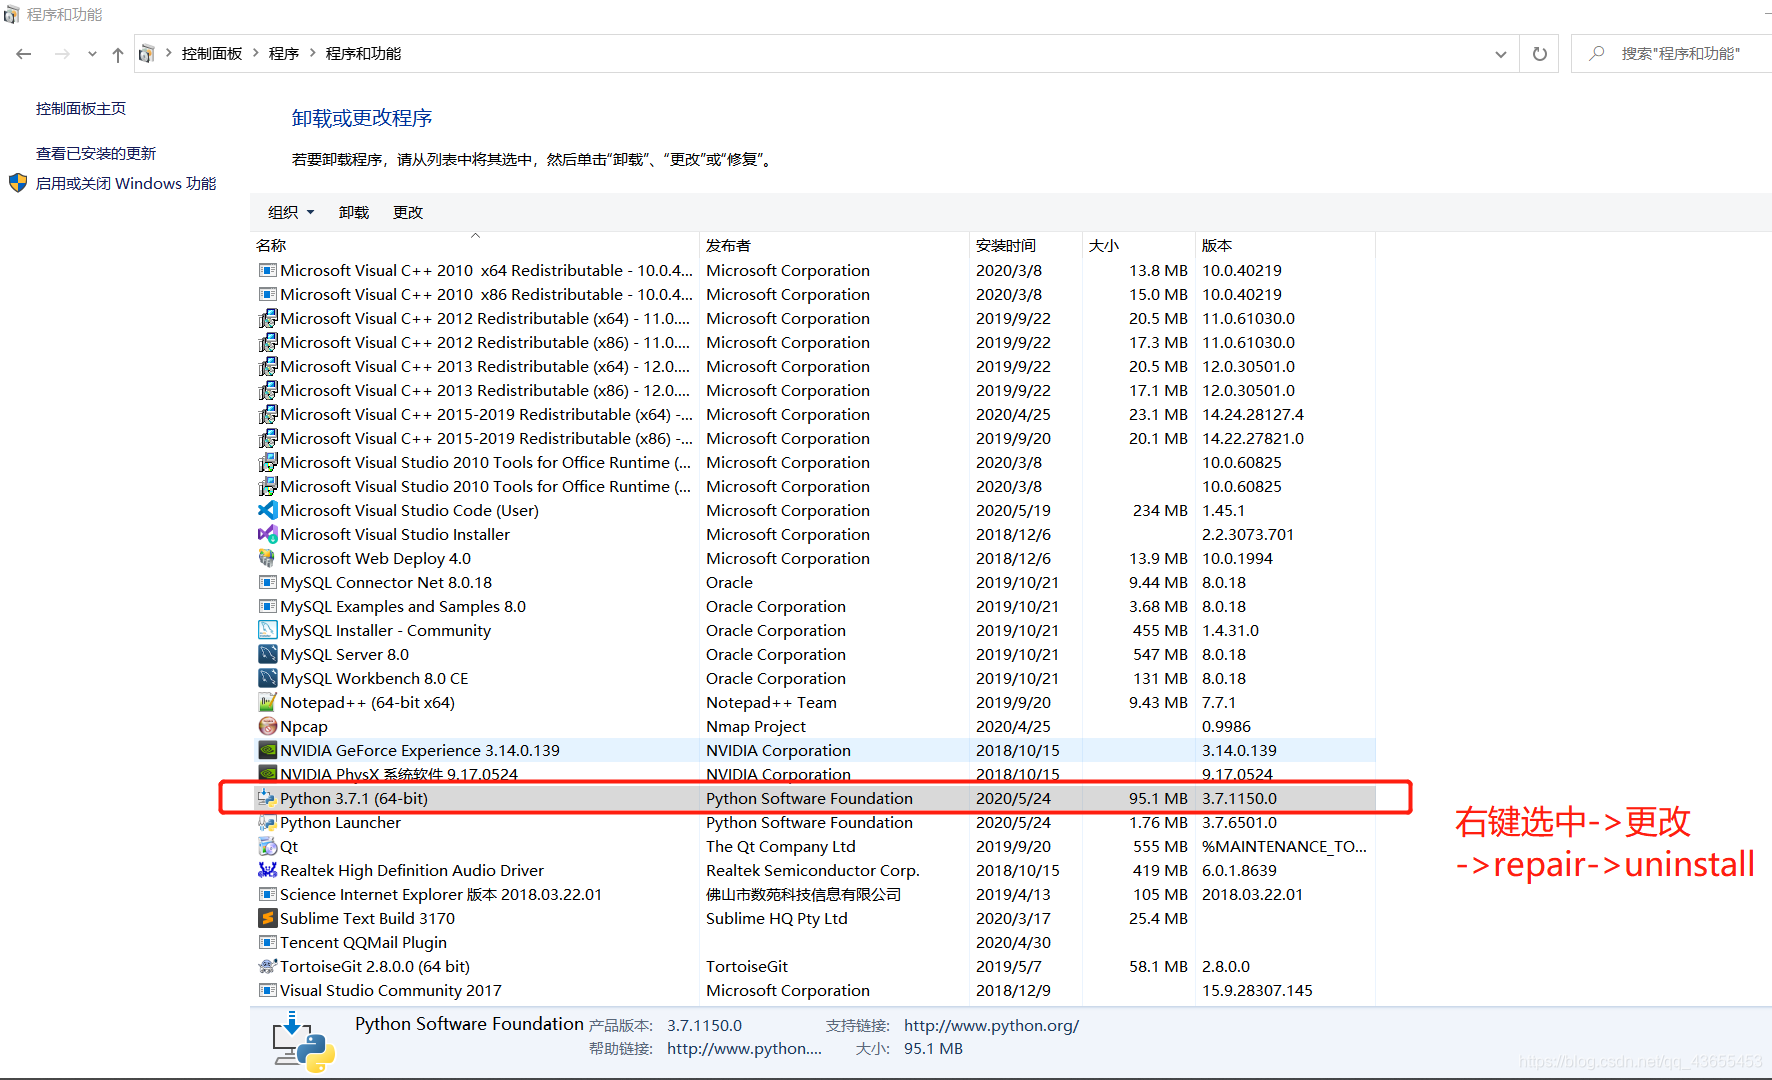
Task: Expand address bar history dropdown
Action: (1500, 54)
